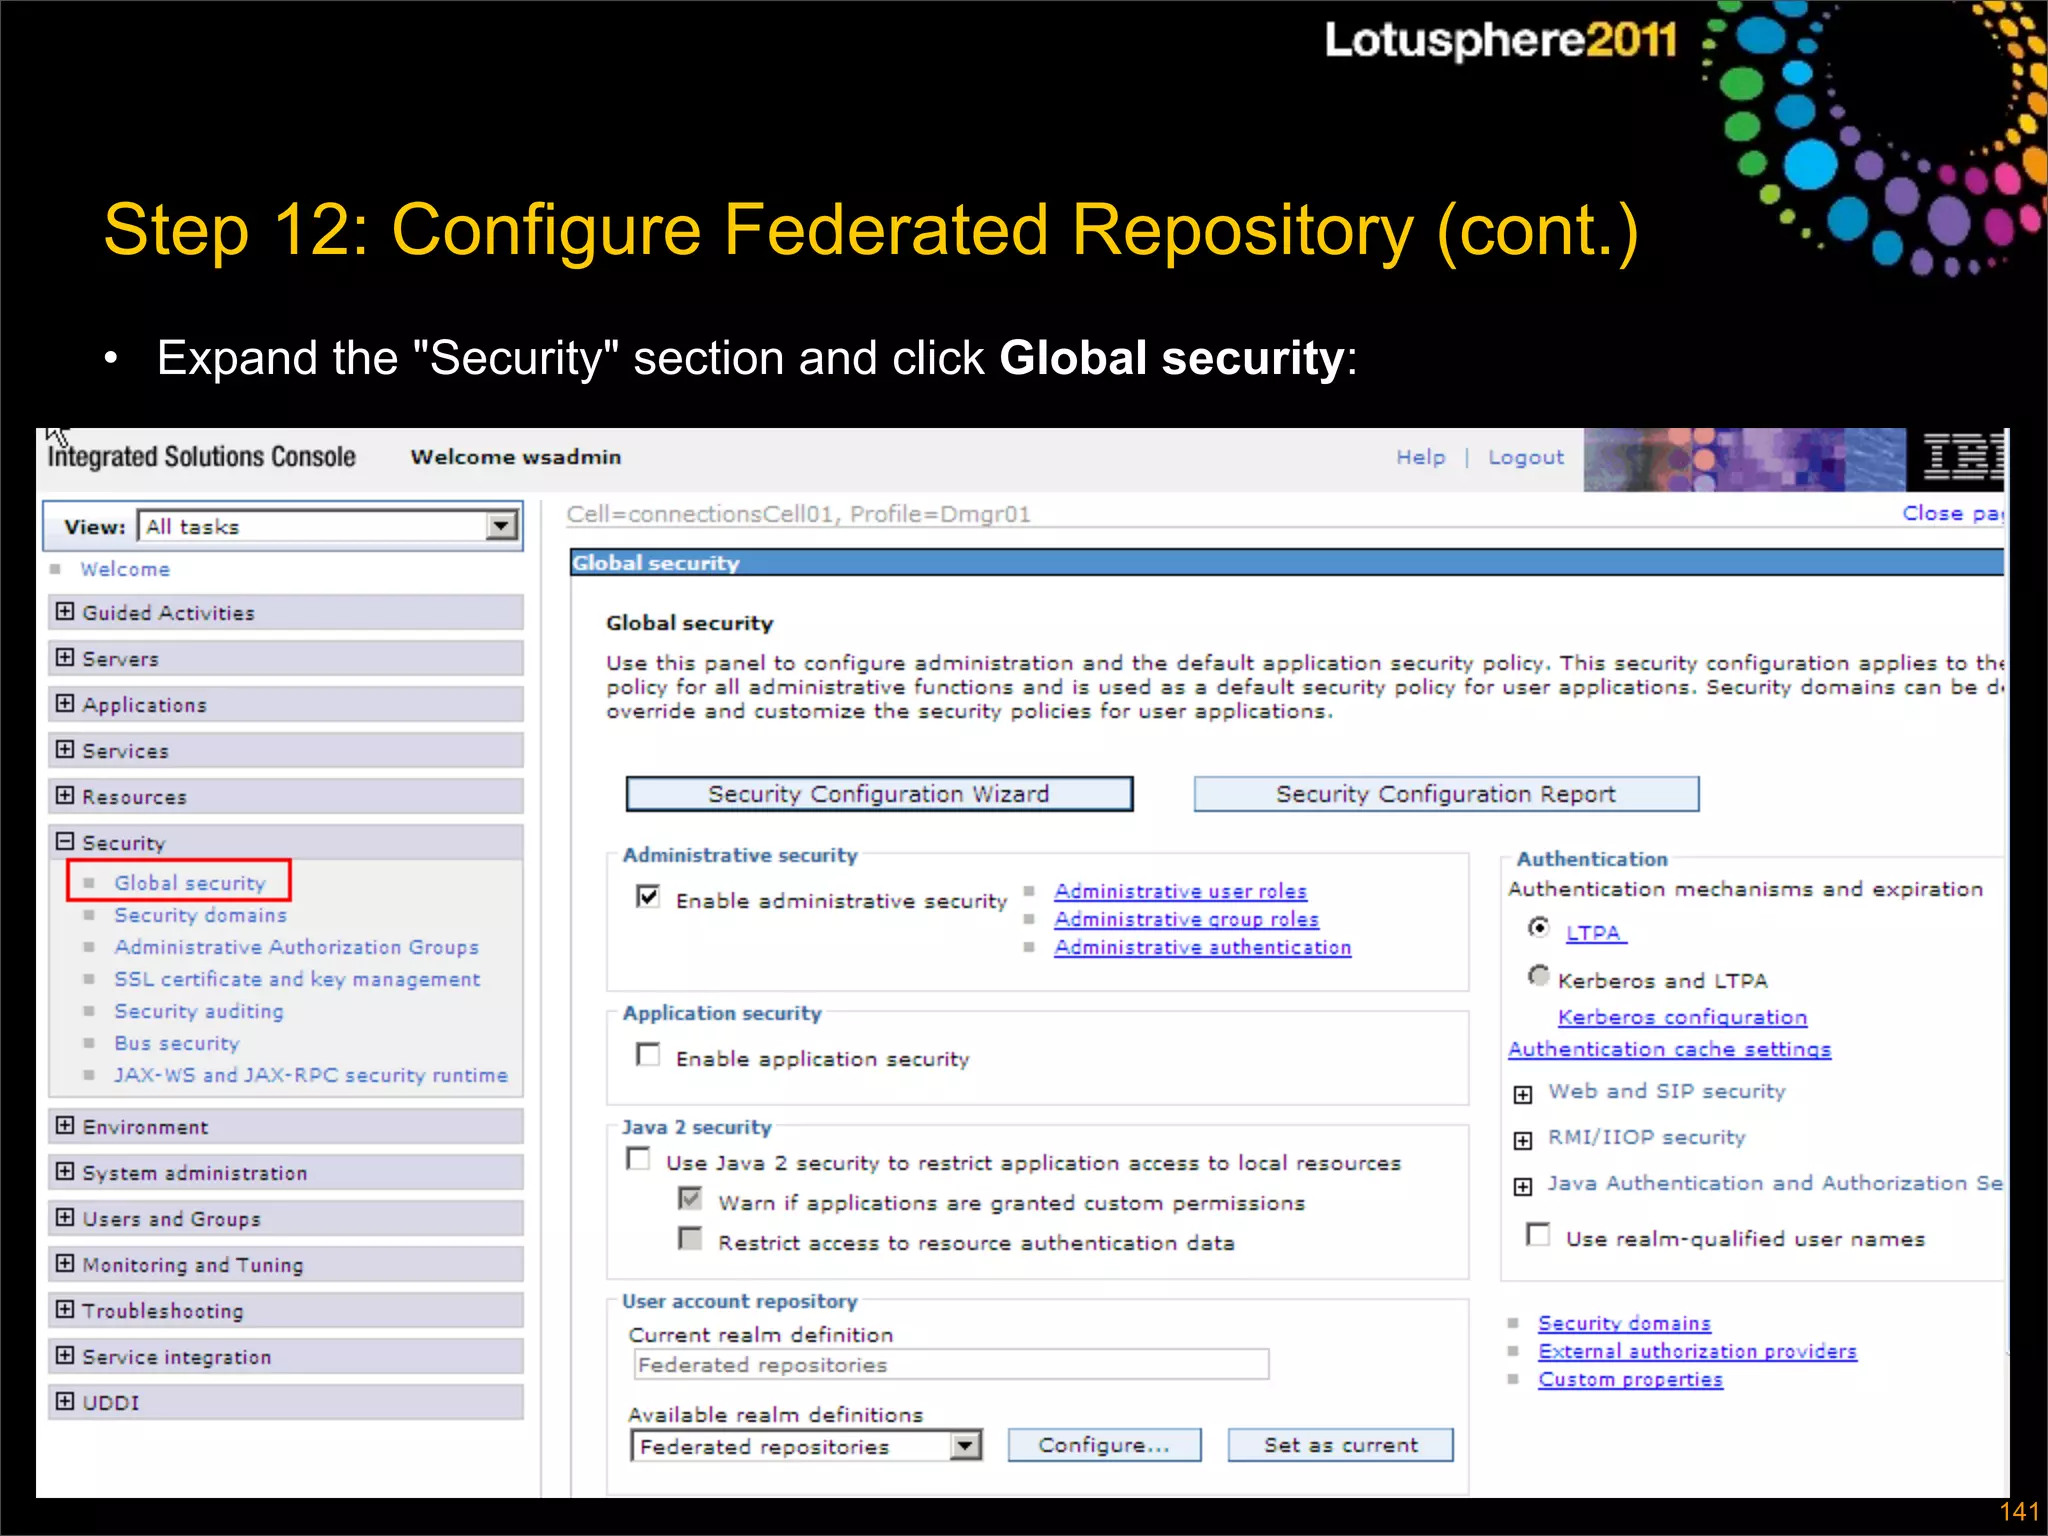
Task: Expand Web and SIP security
Action: (1523, 1095)
